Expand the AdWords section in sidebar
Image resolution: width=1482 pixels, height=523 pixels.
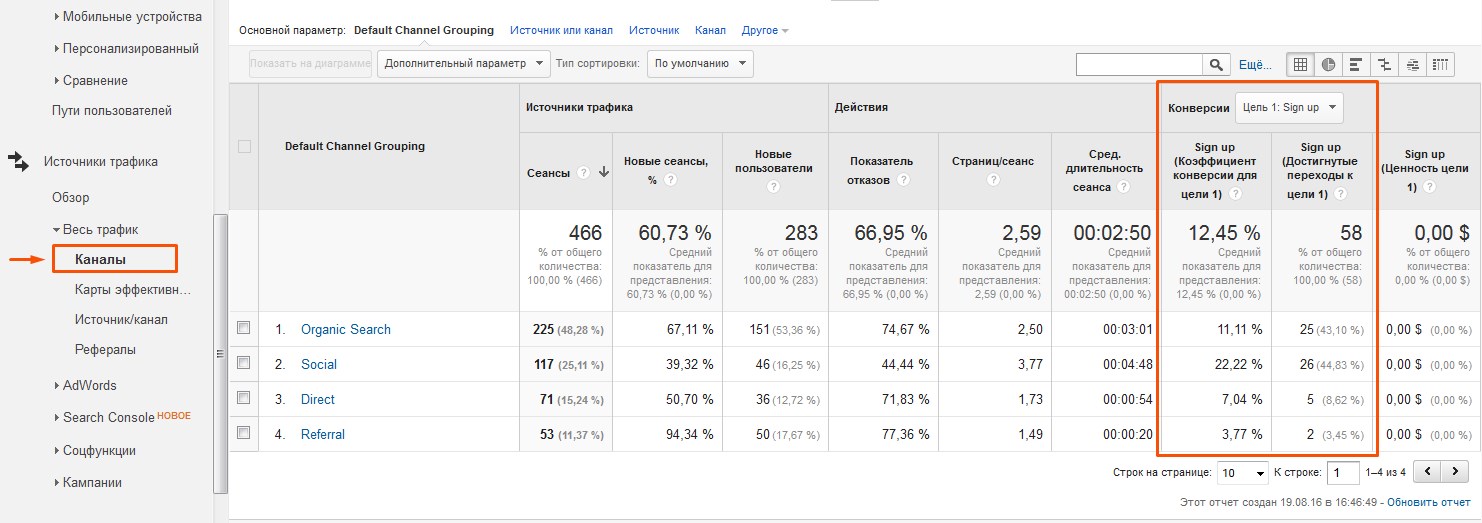89,385
